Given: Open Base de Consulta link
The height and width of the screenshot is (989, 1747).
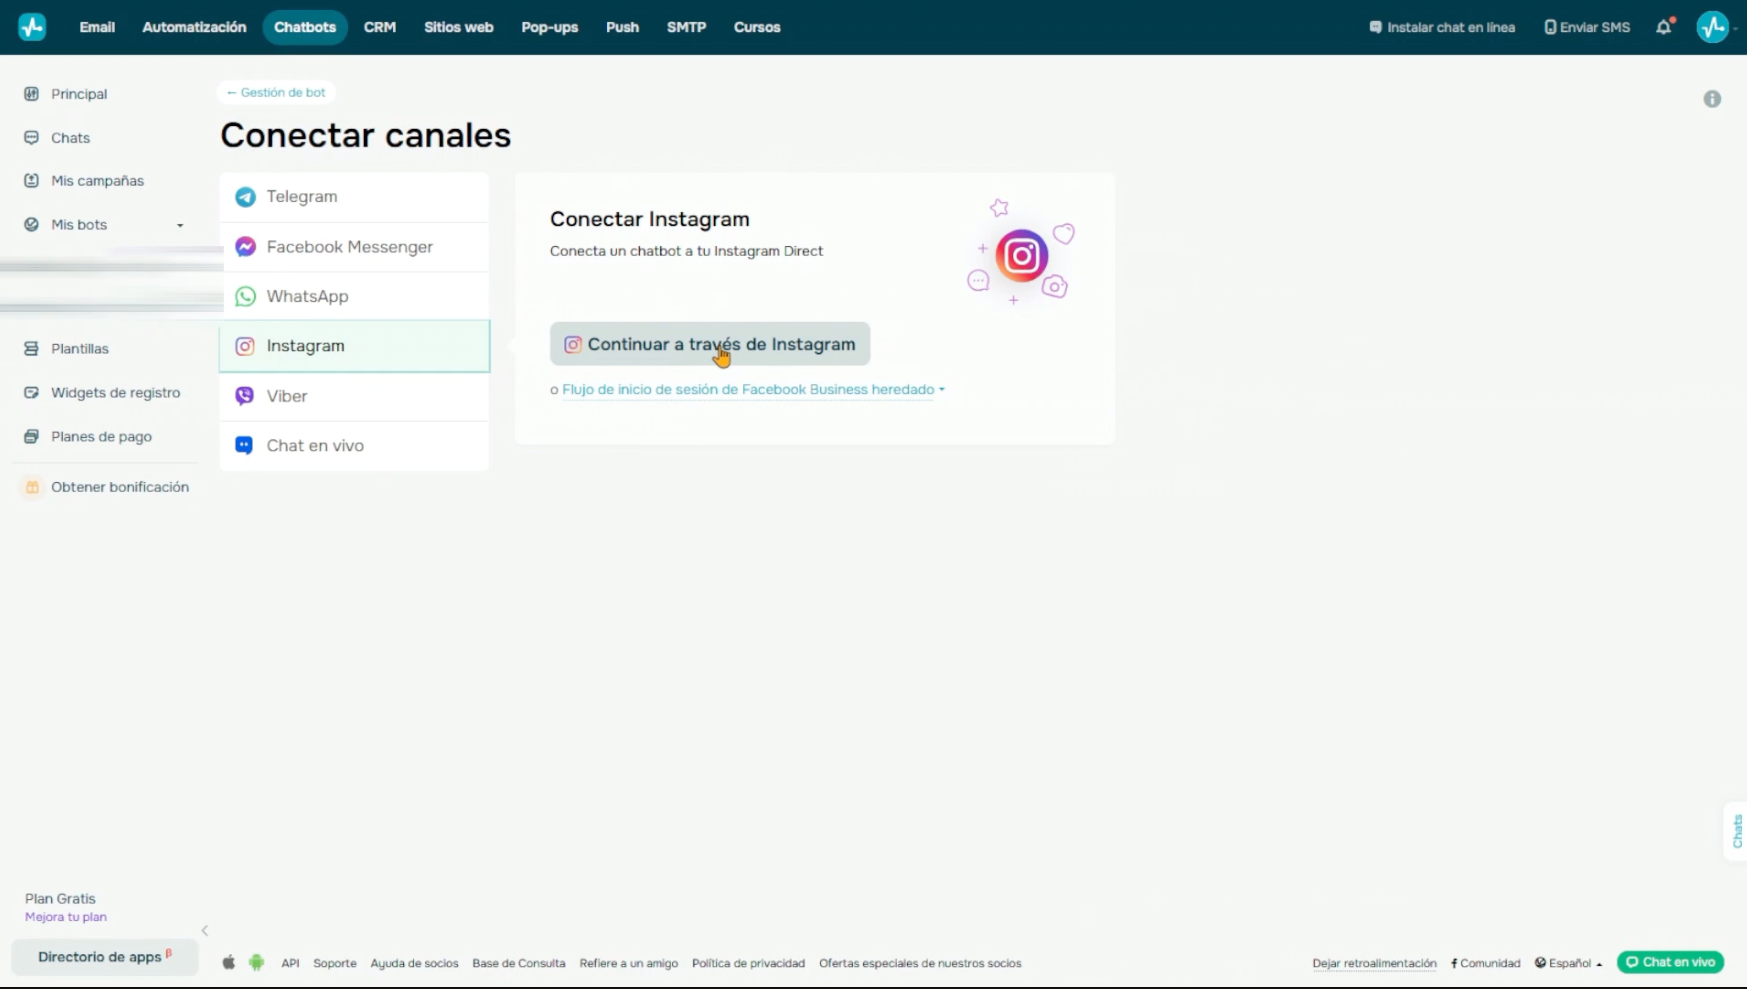Looking at the screenshot, I should coord(519,964).
